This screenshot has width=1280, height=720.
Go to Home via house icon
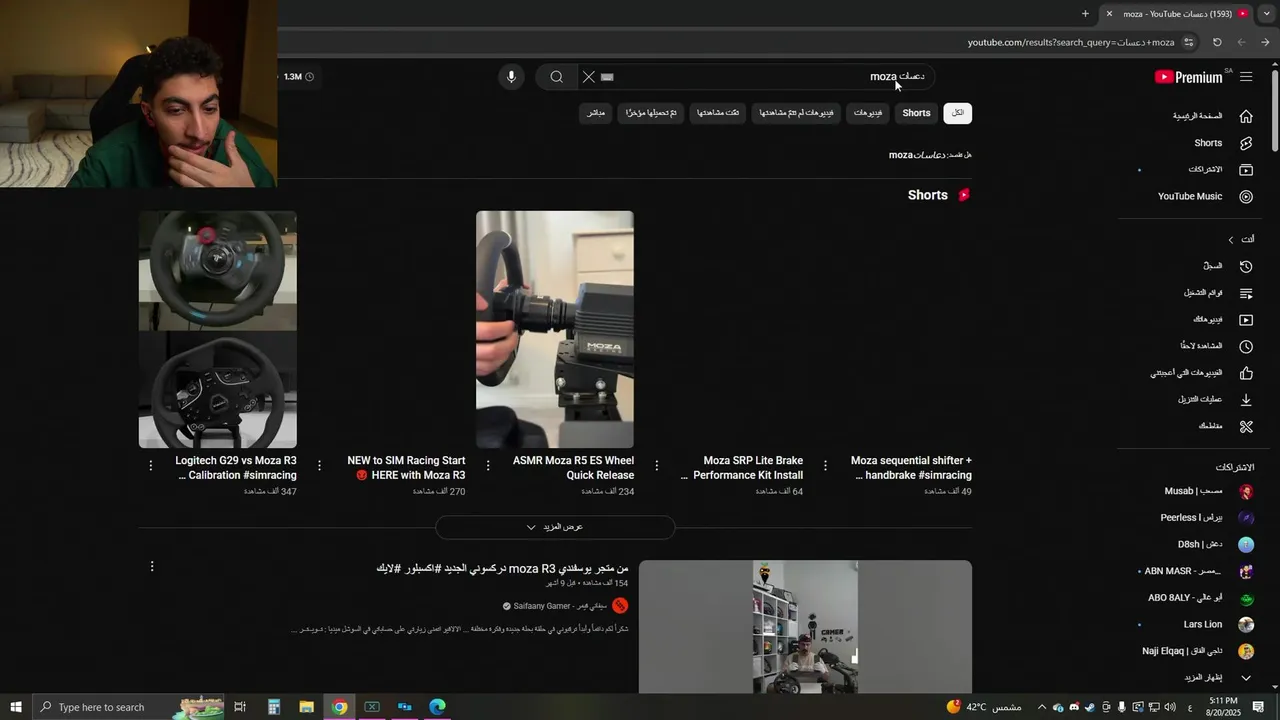(1246, 116)
